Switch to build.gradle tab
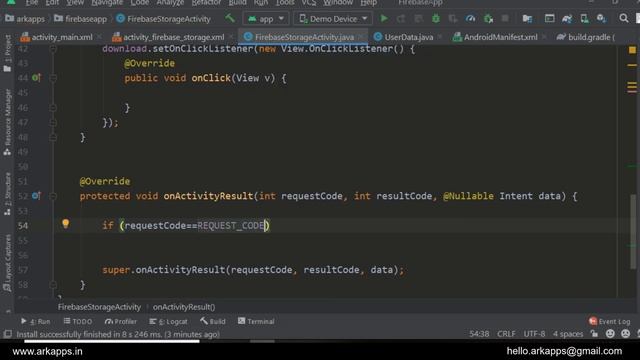The image size is (640, 360). [x=585, y=37]
